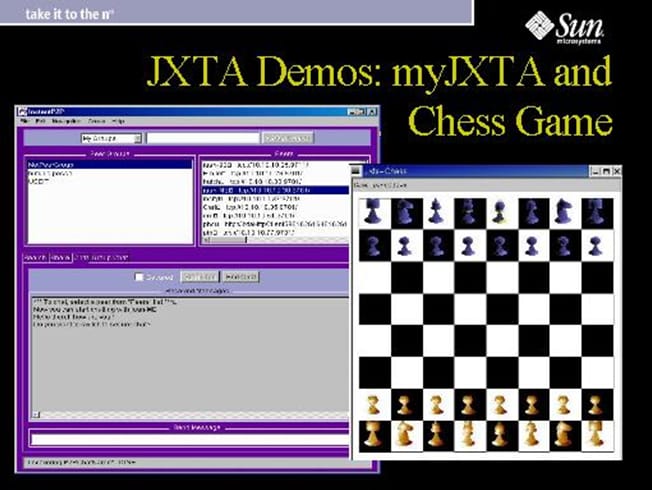Screen dimensions: 652x490
Task: Select NetPeerGroup in the Peer Groups list
Action: tap(110, 165)
